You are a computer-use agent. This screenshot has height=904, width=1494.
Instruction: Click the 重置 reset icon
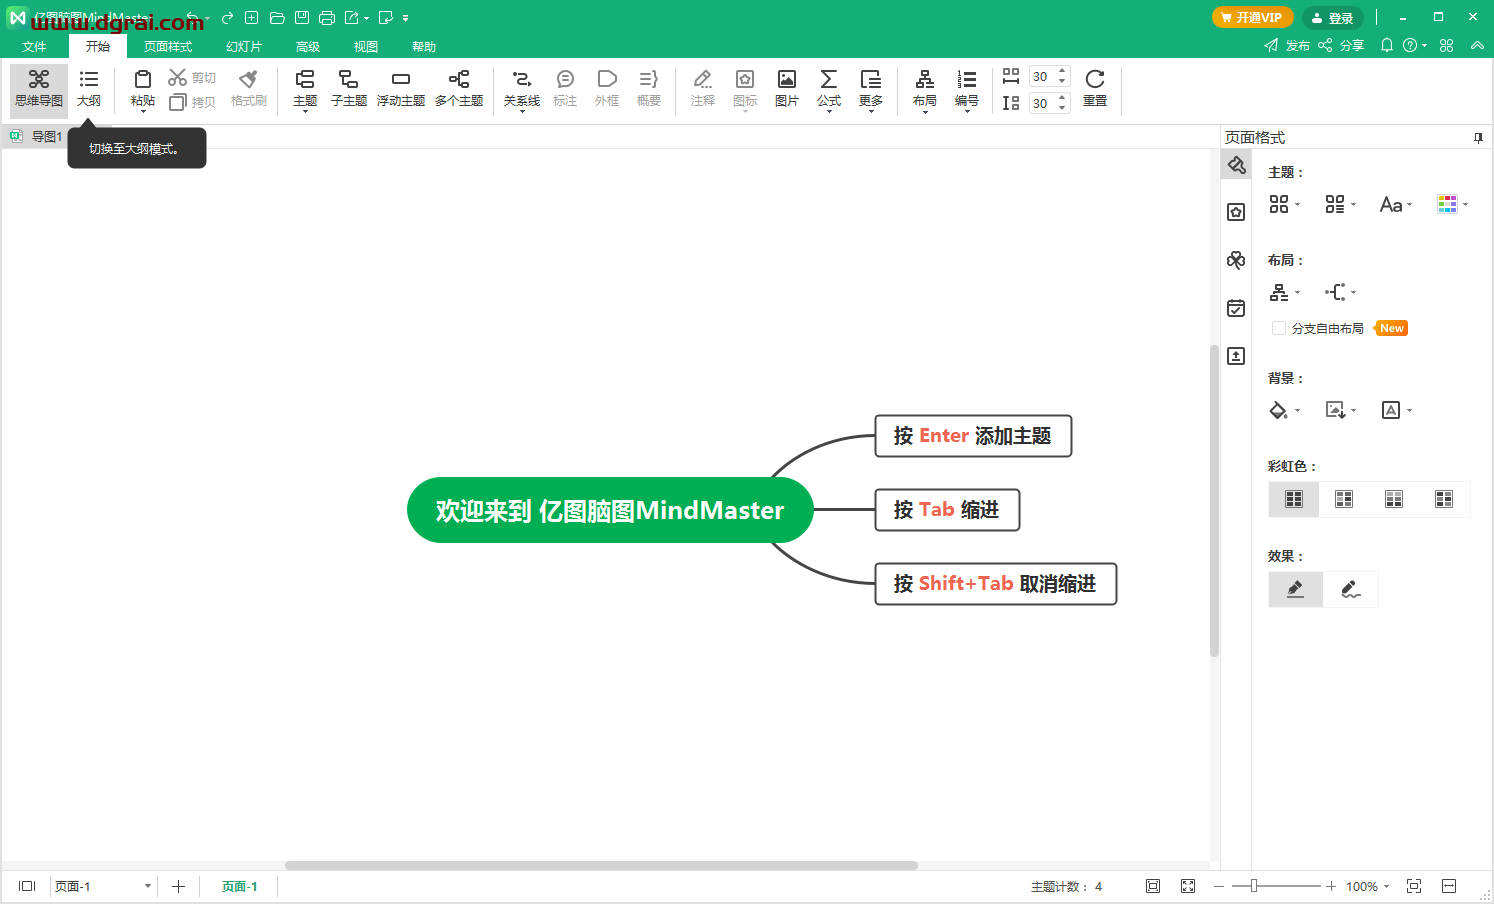click(x=1095, y=88)
